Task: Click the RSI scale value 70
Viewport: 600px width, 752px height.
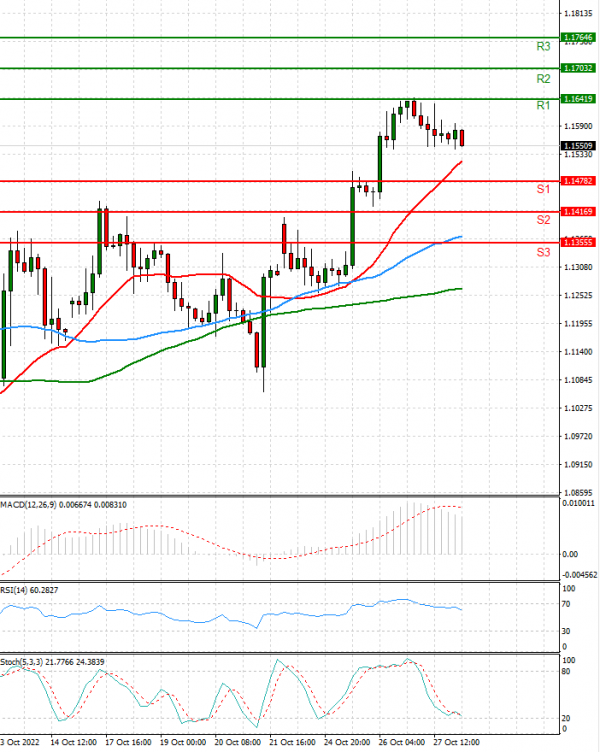Action: pyautogui.click(x=566, y=604)
